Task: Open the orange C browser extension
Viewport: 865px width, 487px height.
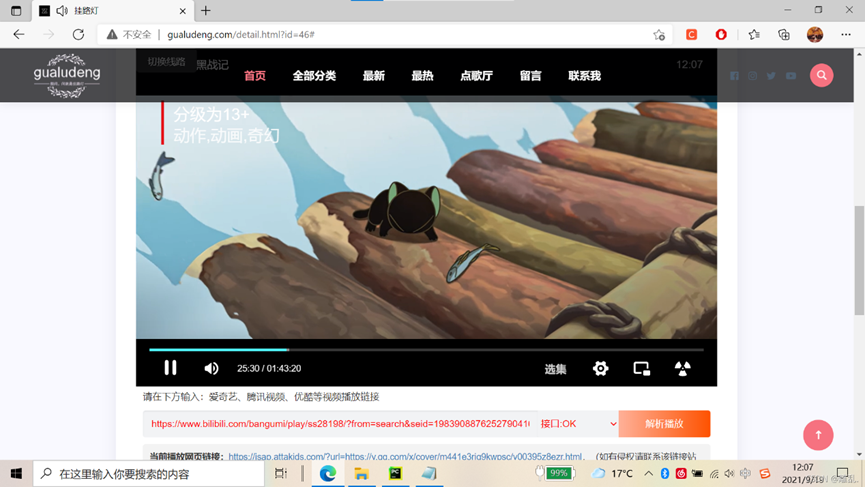Action: coord(691,34)
